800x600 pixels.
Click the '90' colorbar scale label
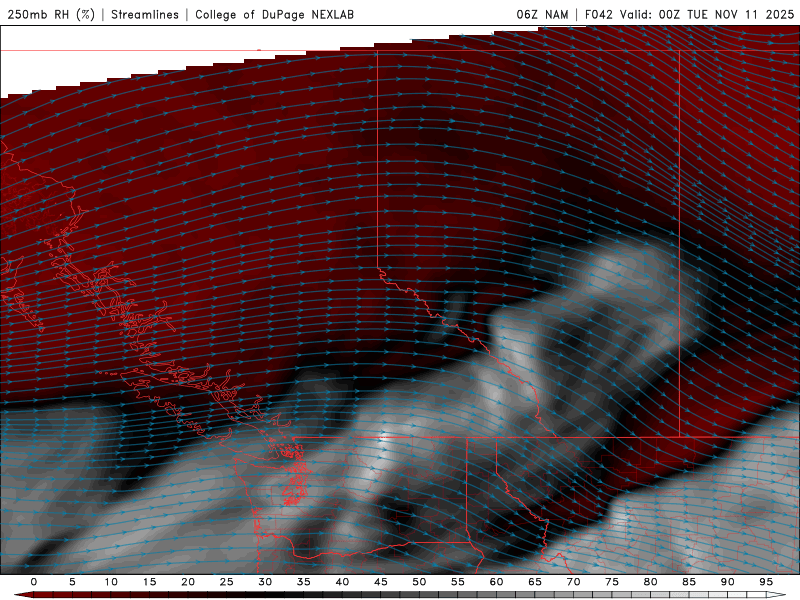pos(727,582)
